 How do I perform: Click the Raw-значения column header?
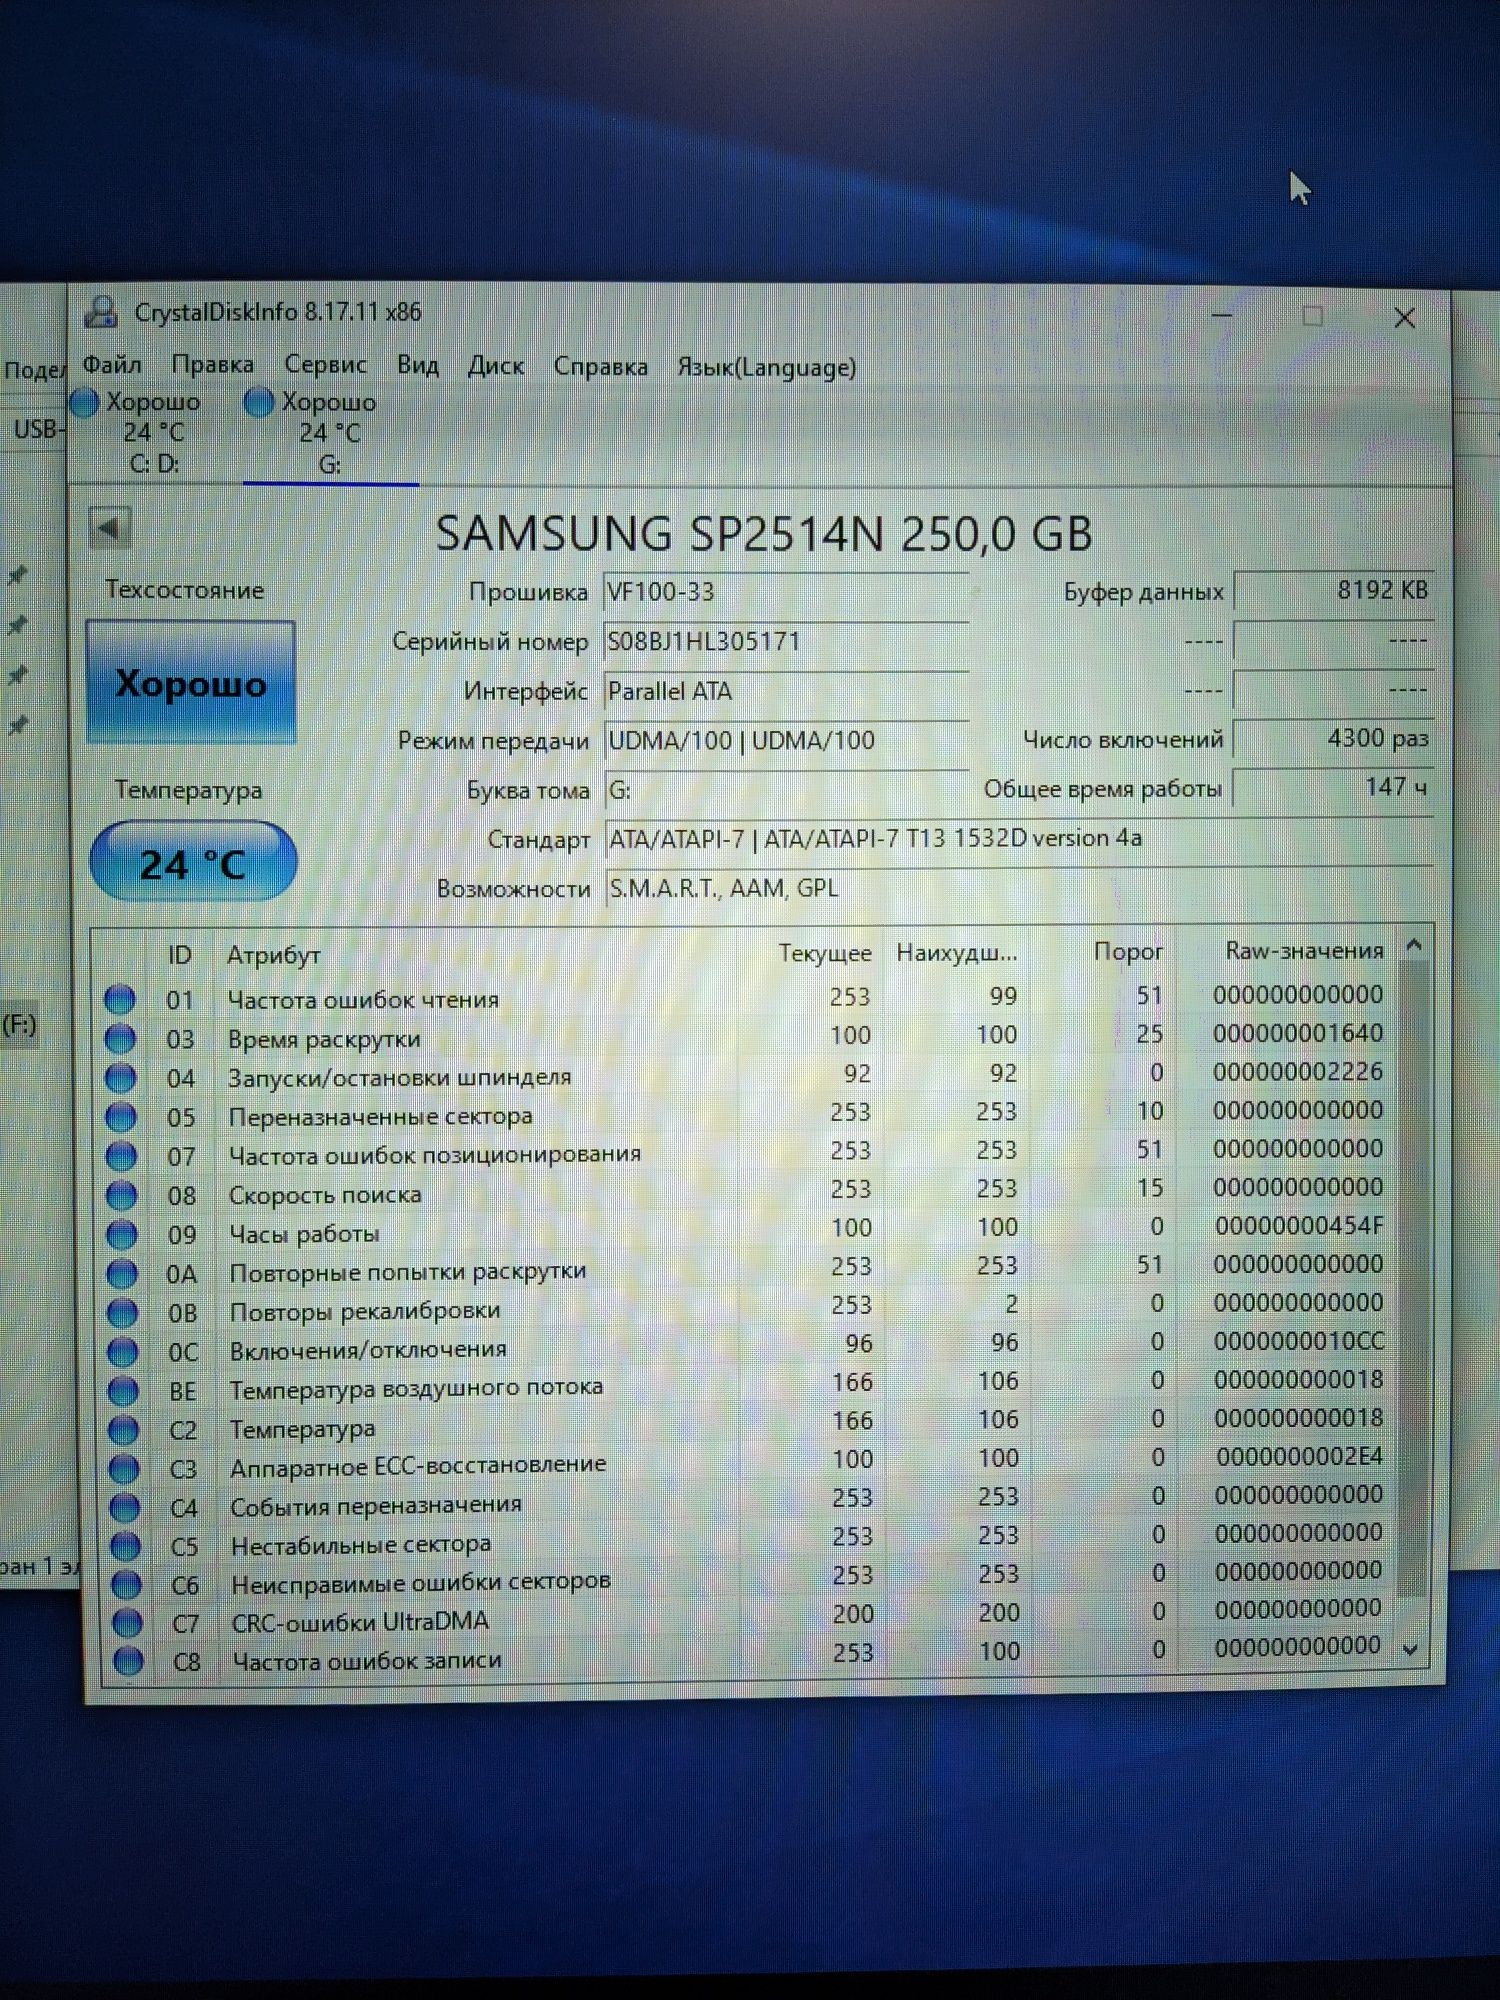click(x=1305, y=951)
